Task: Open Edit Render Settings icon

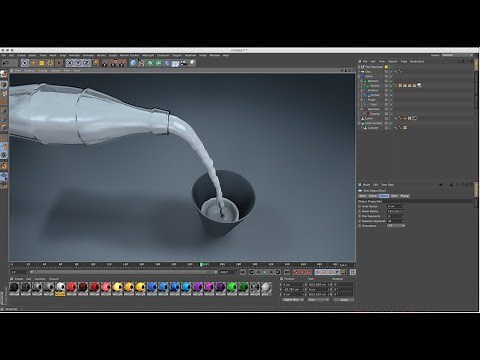Action: (123, 63)
